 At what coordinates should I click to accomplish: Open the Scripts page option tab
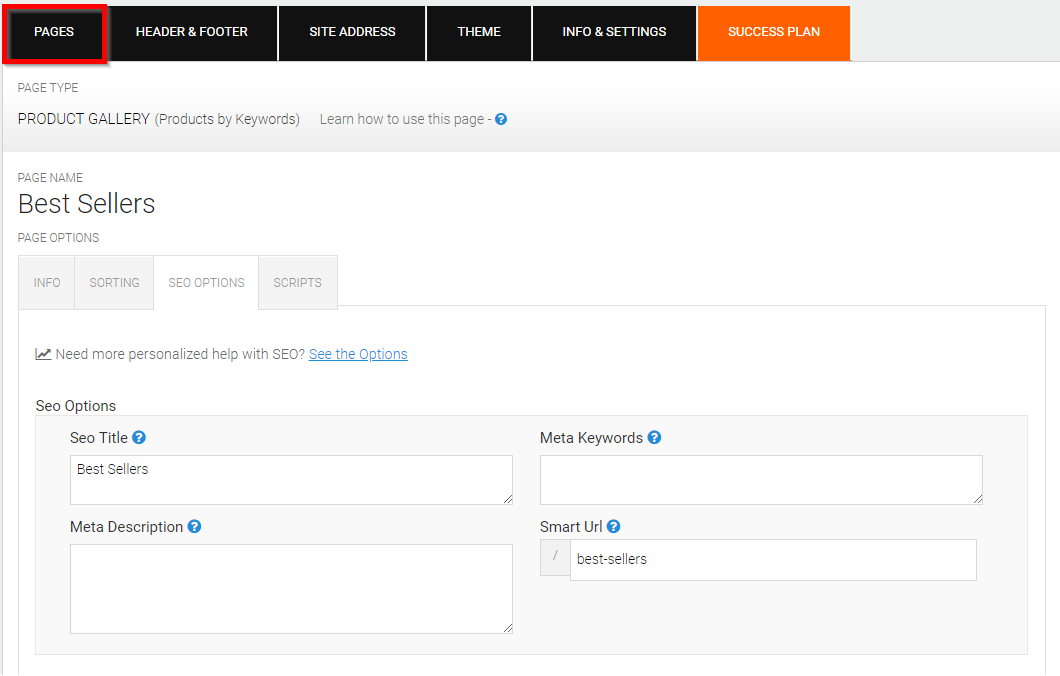[297, 283]
